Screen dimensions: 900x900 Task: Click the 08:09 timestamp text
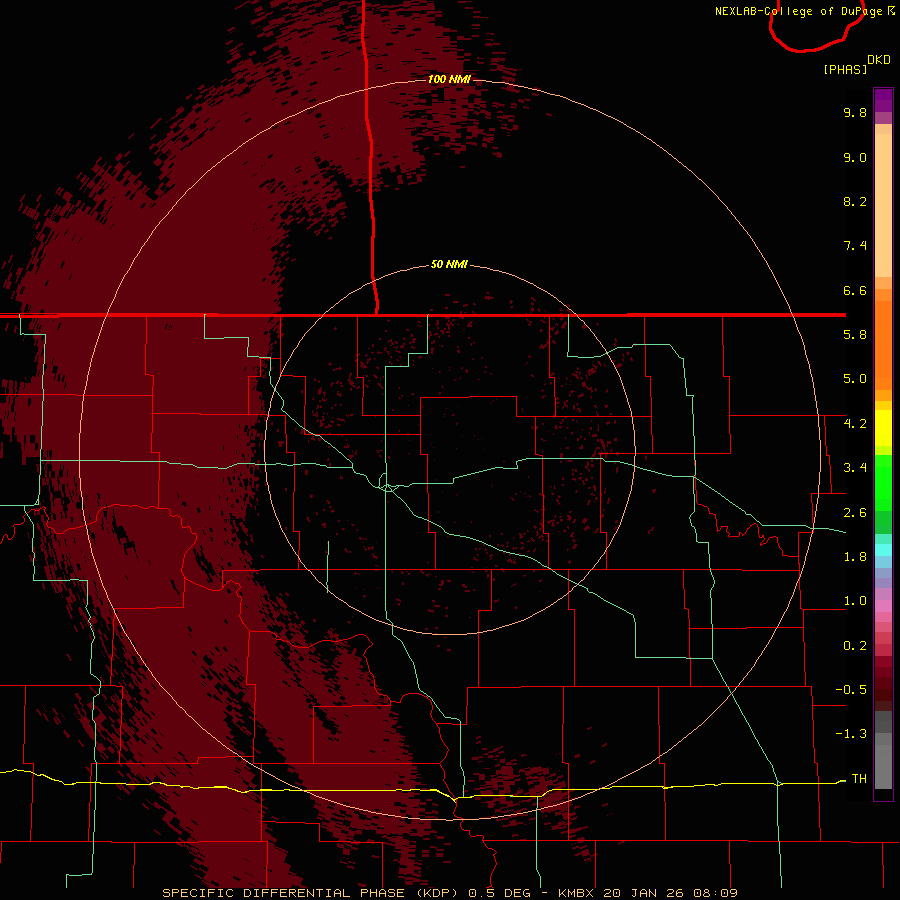715,893
